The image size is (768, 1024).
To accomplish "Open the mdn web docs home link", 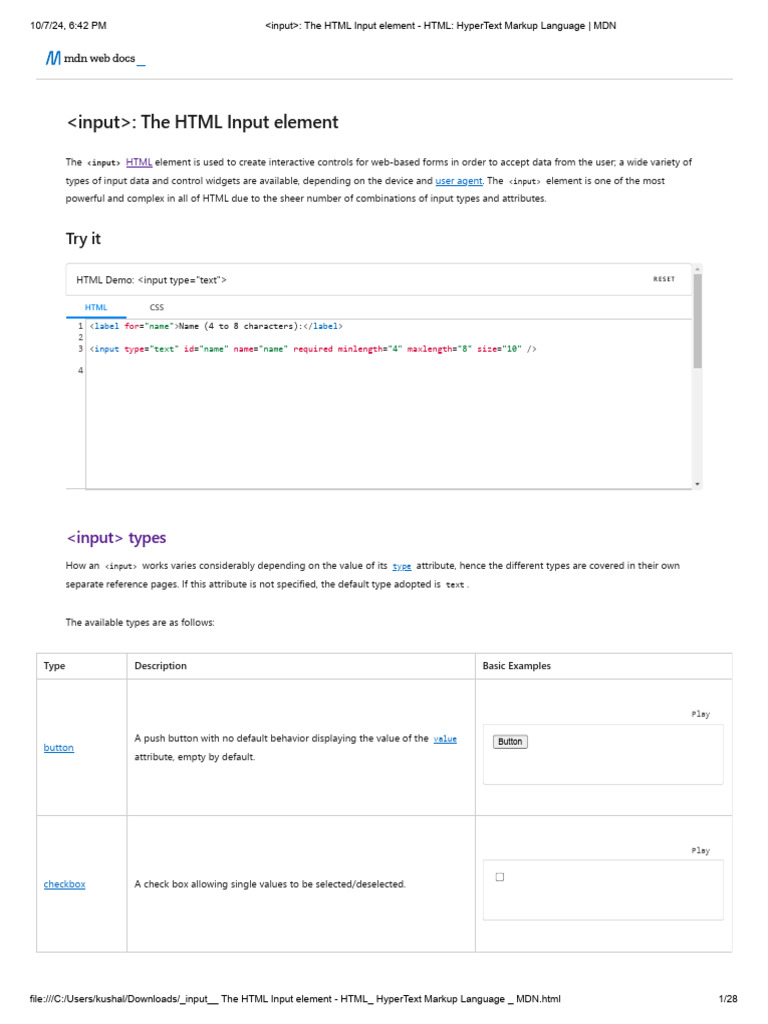I will (x=95, y=58).
